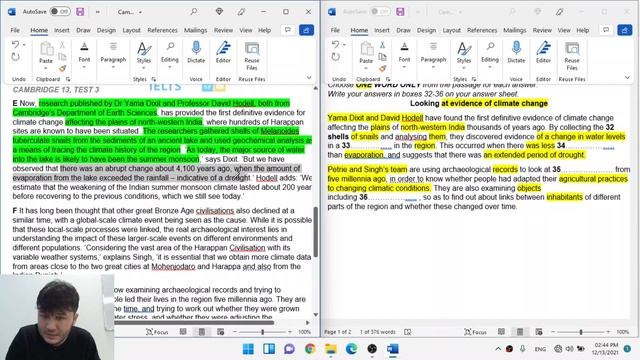
Task: Select Format Painter in right Word window
Action: click(382, 69)
